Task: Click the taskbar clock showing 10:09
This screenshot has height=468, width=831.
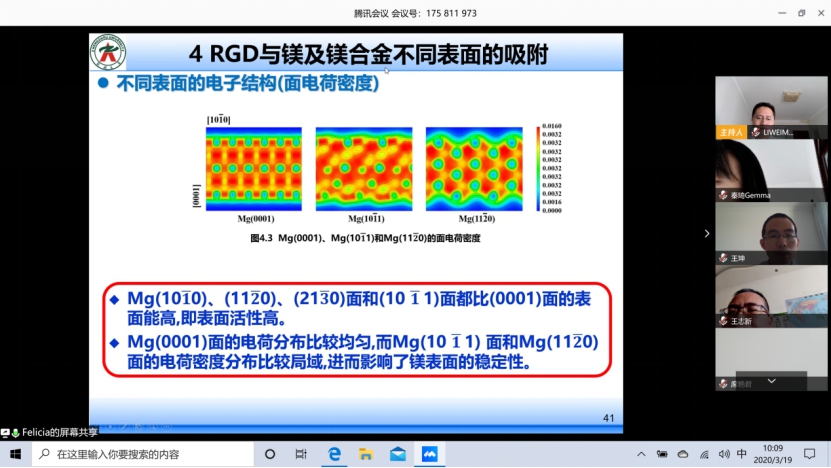Action: point(774,454)
